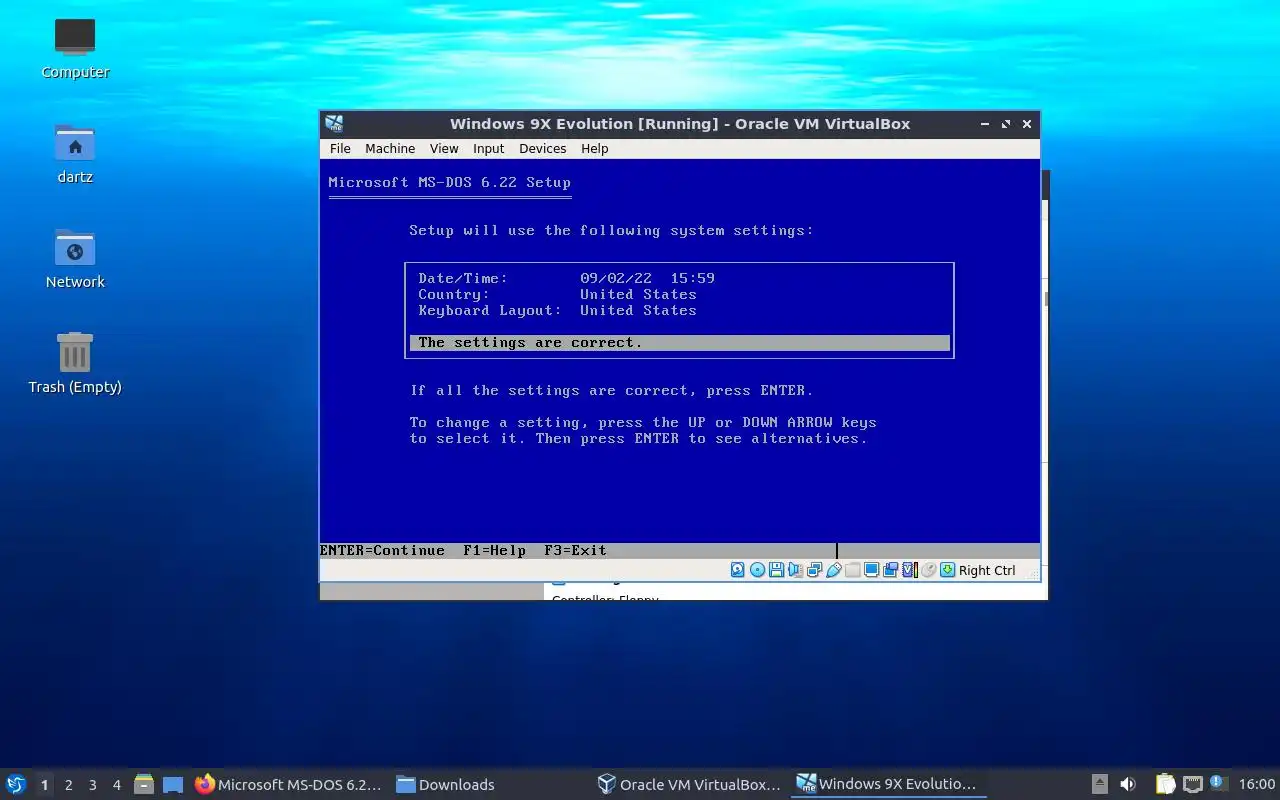The width and height of the screenshot is (1280, 800).
Task: Open the network tray icon
Action: (x=1192, y=784)
